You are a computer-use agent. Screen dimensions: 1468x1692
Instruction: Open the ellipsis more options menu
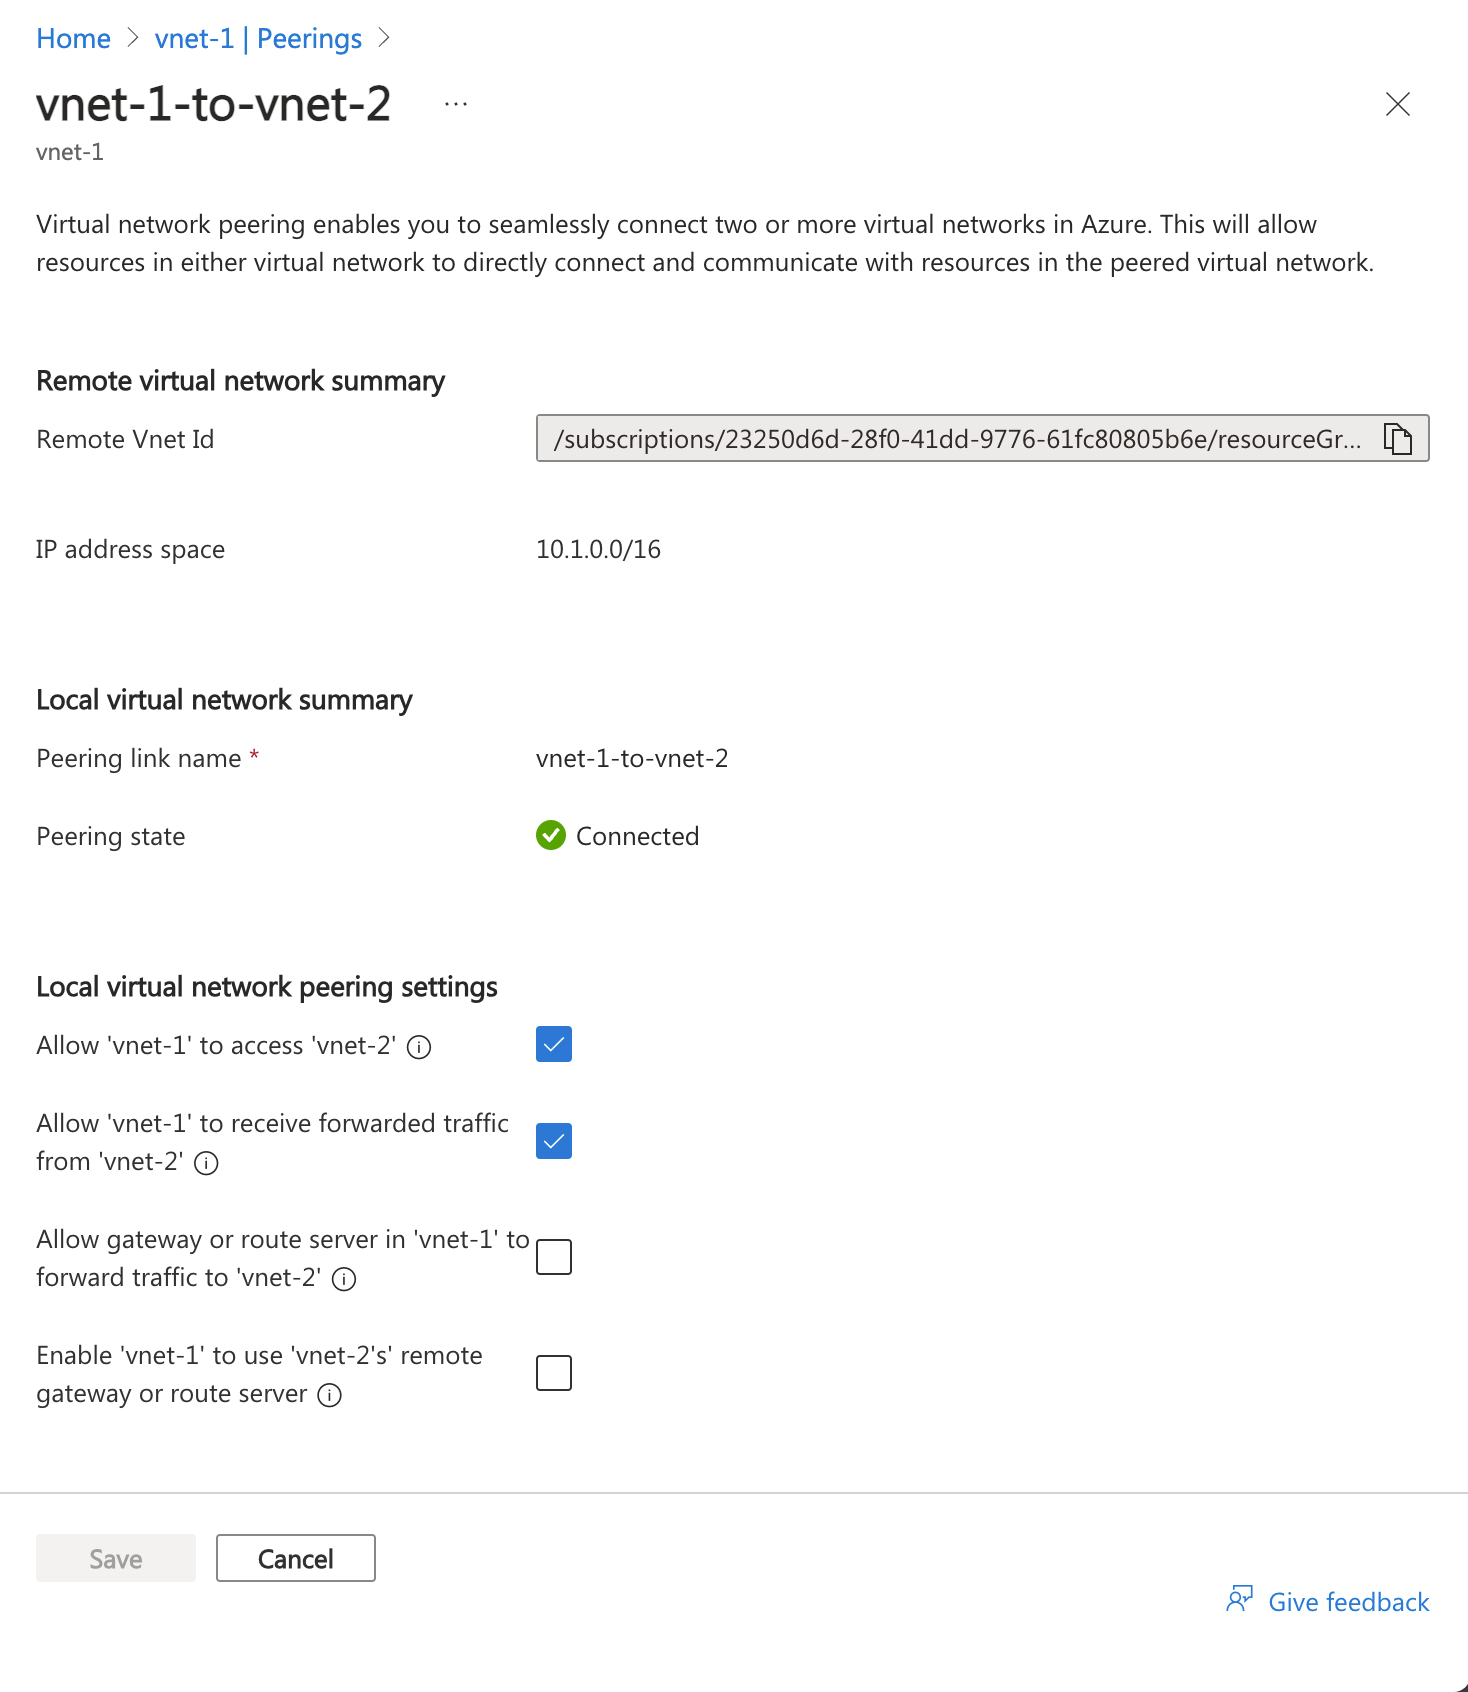(x=456, y=104)
